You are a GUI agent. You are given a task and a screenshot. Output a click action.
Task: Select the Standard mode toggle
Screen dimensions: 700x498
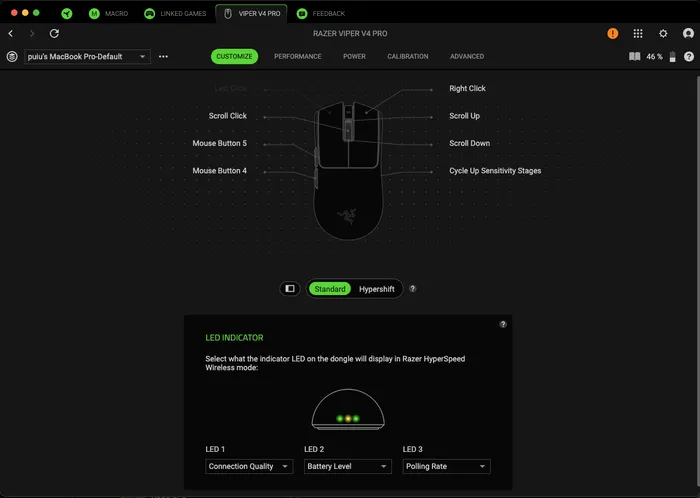click(x=330, y=289)
